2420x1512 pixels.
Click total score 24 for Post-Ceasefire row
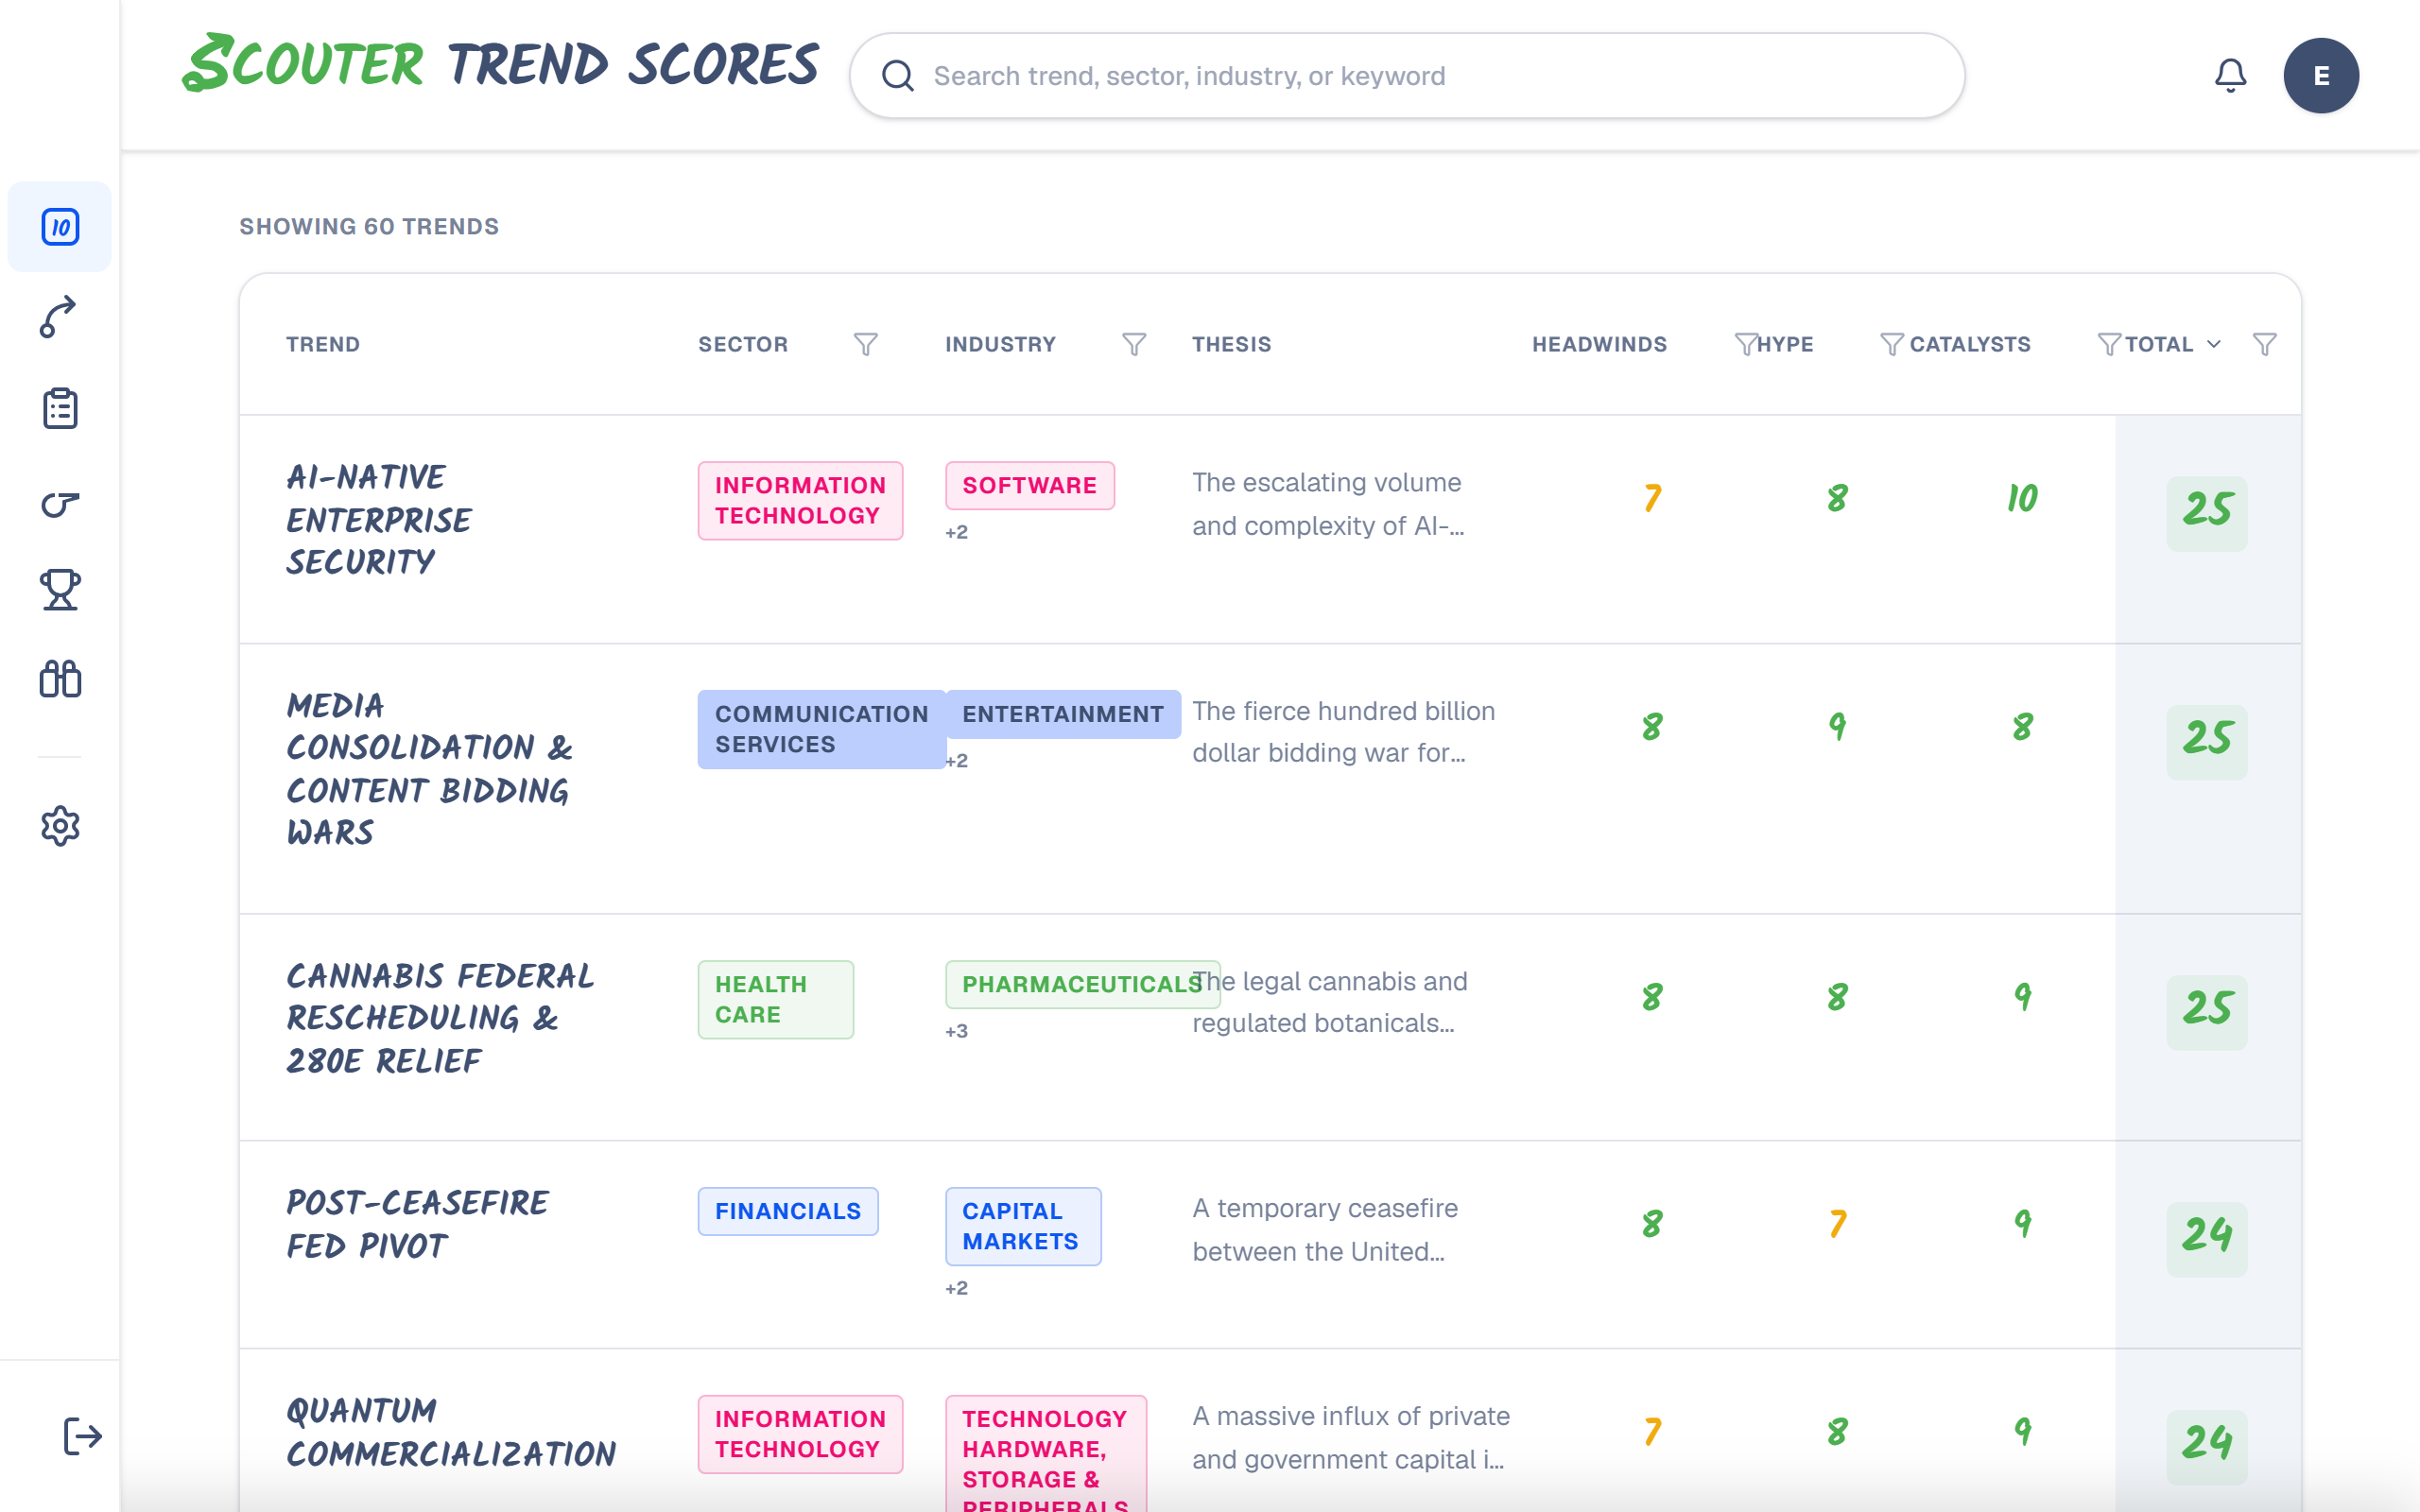click(2207, 1239)
